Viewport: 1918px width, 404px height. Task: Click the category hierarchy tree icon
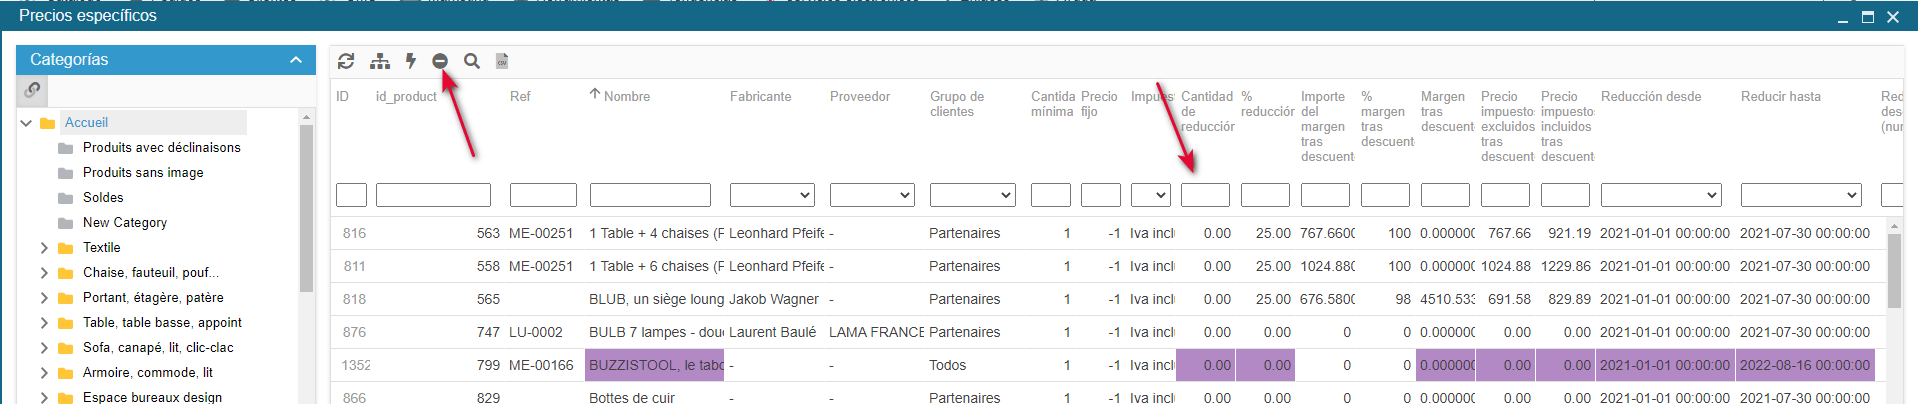(x=380, y=61)
